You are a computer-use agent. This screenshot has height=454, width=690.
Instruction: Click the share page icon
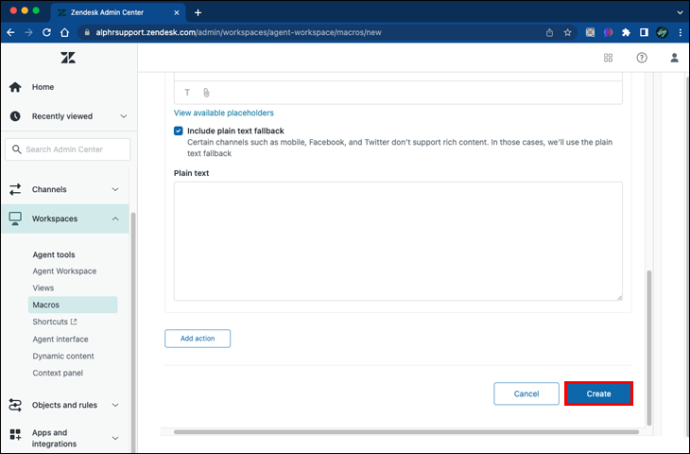coord(549,33)
